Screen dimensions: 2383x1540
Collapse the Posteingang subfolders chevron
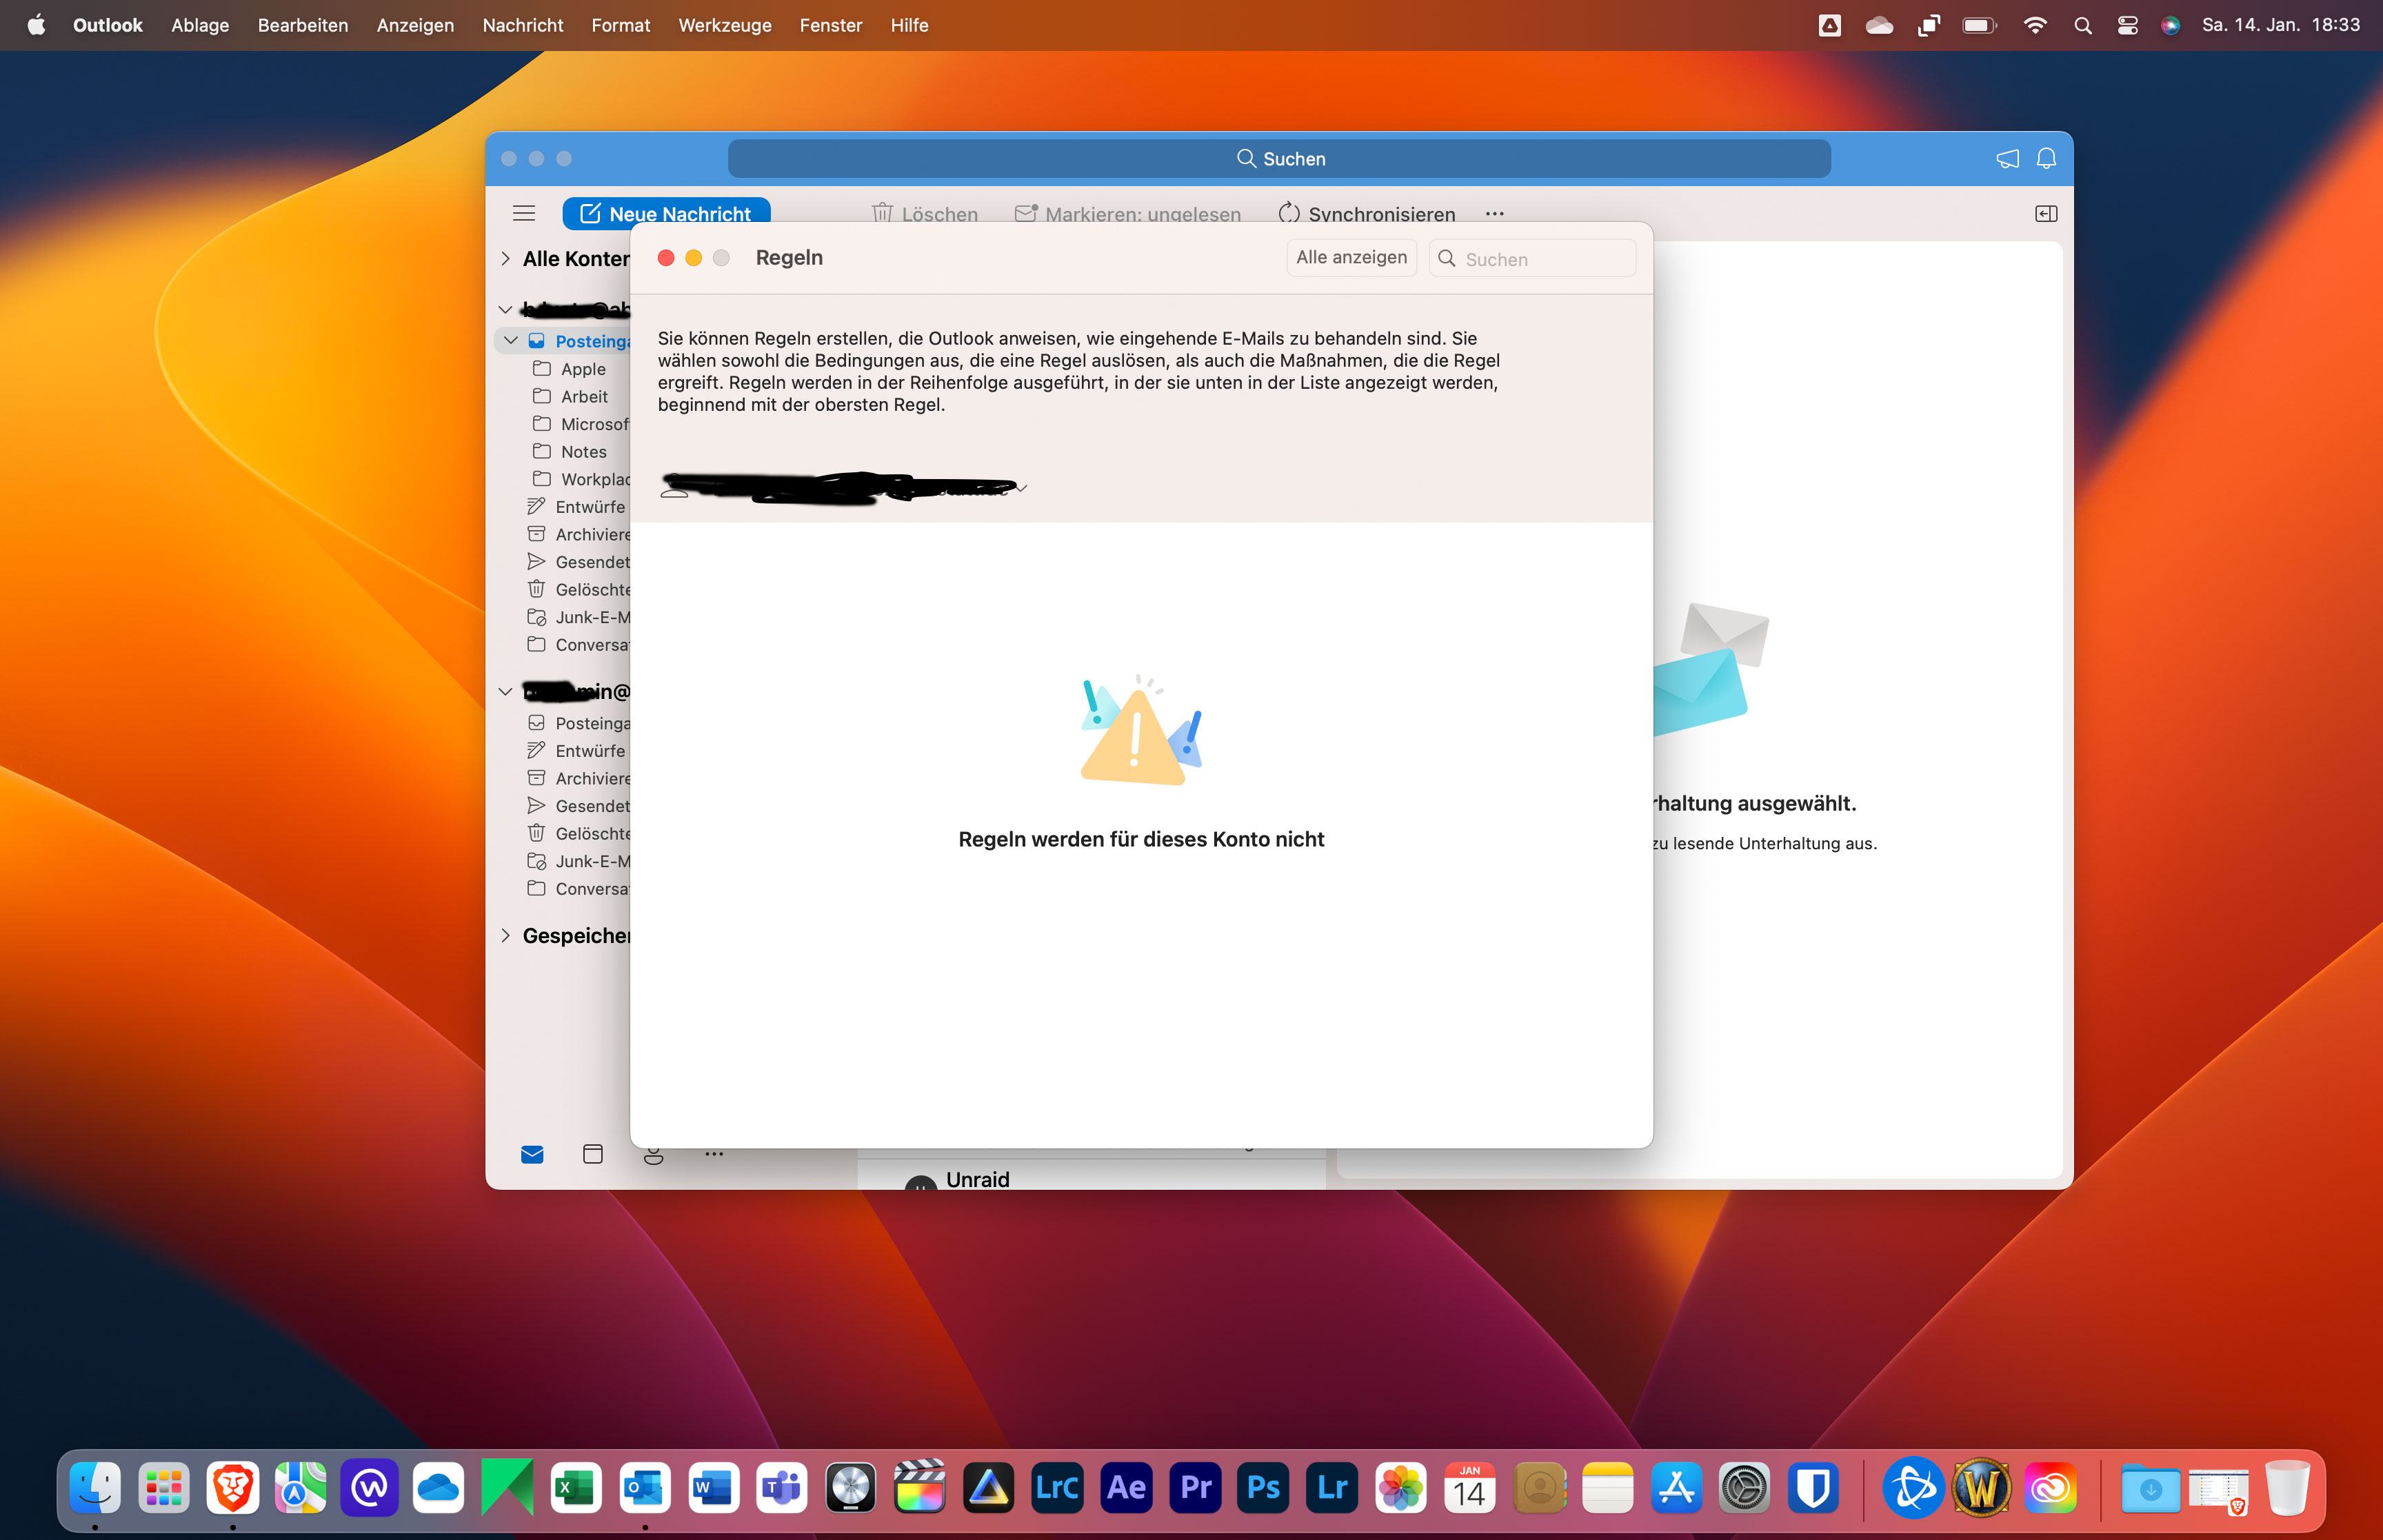511,341
